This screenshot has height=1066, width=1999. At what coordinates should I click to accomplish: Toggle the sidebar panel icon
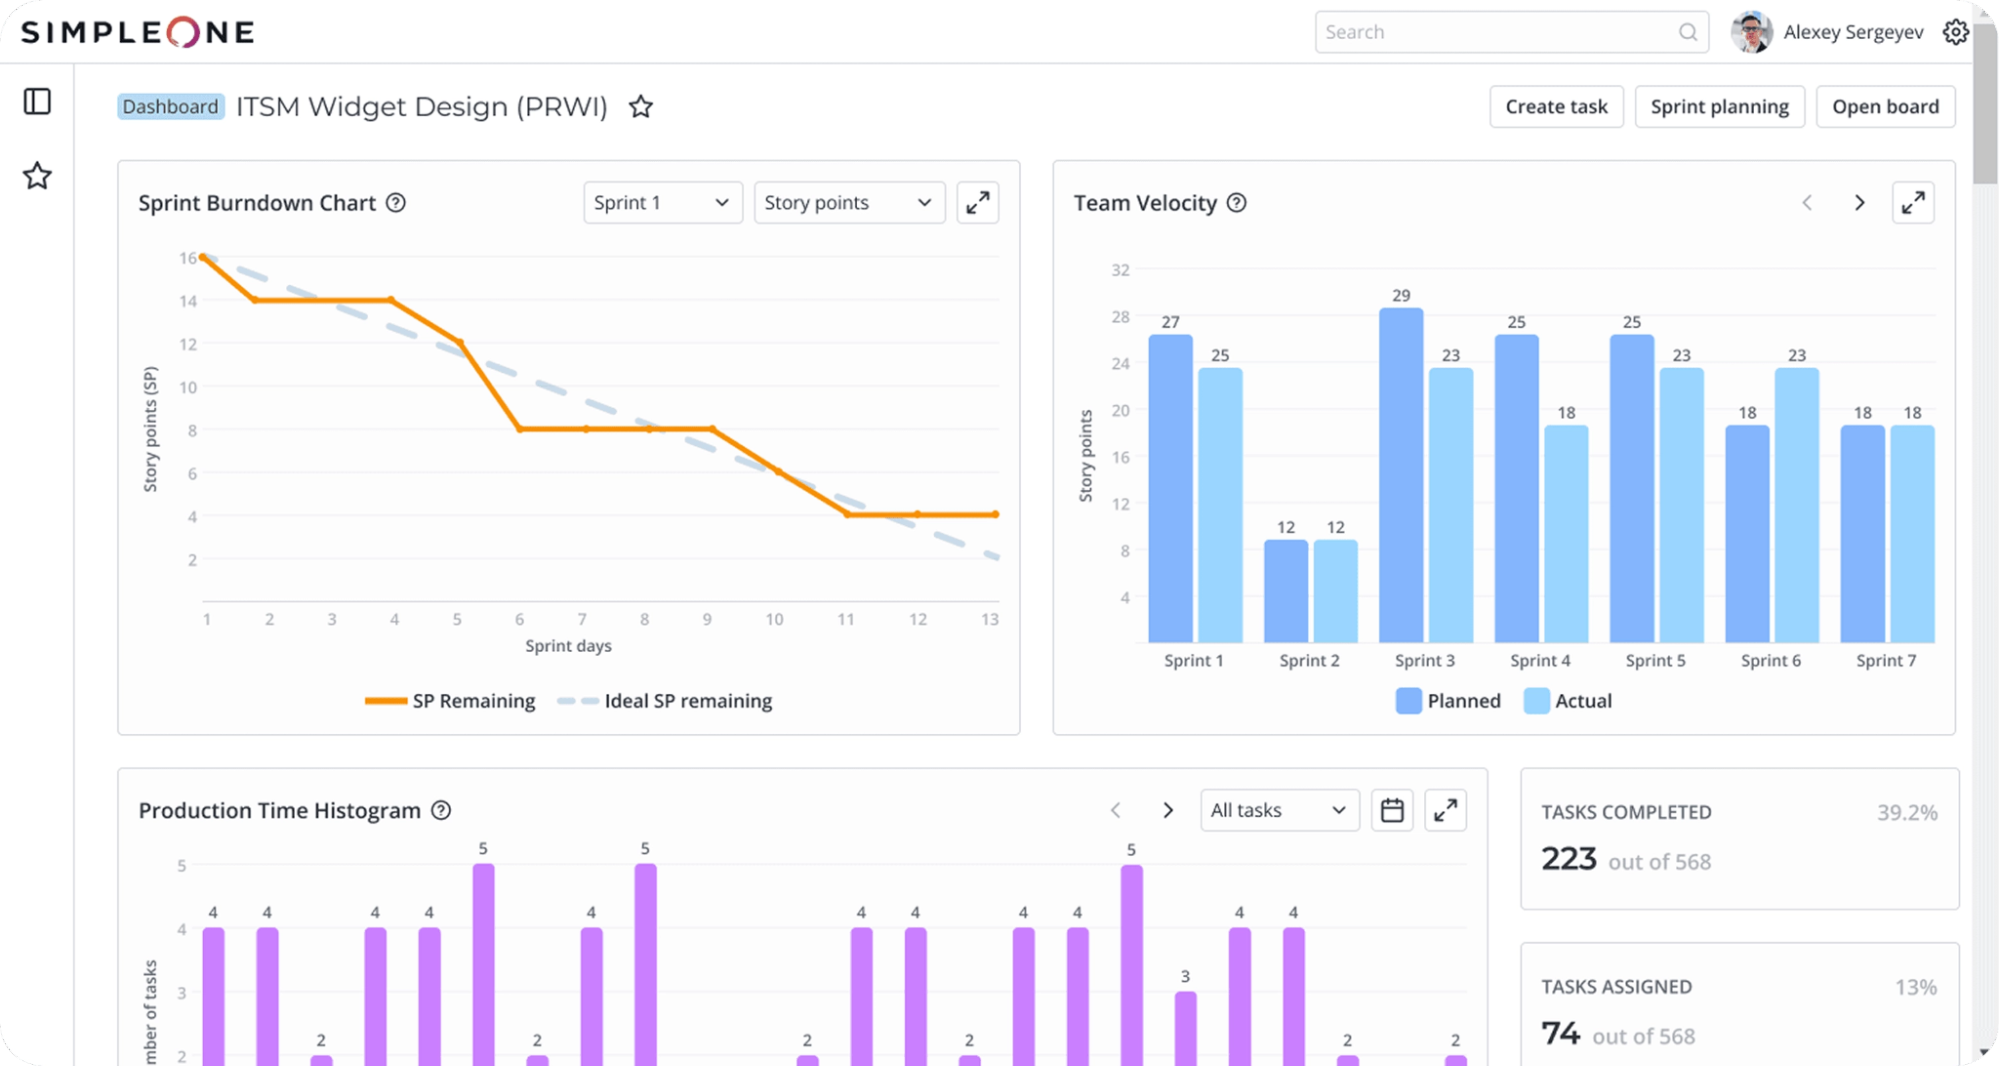(x=37, y=101)
